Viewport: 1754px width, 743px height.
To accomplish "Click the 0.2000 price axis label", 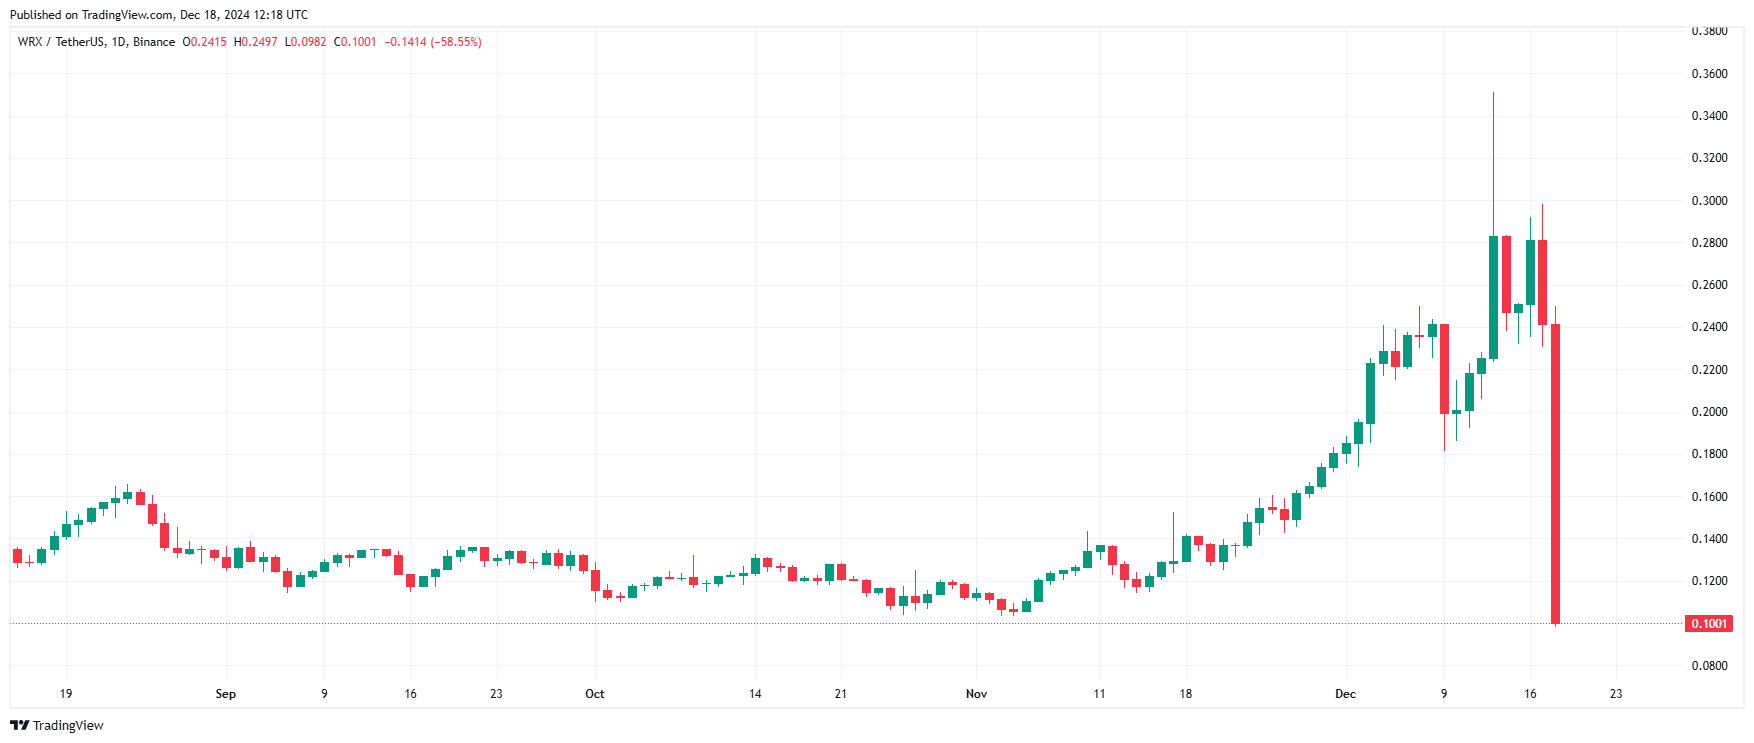I will point(1709,412).
